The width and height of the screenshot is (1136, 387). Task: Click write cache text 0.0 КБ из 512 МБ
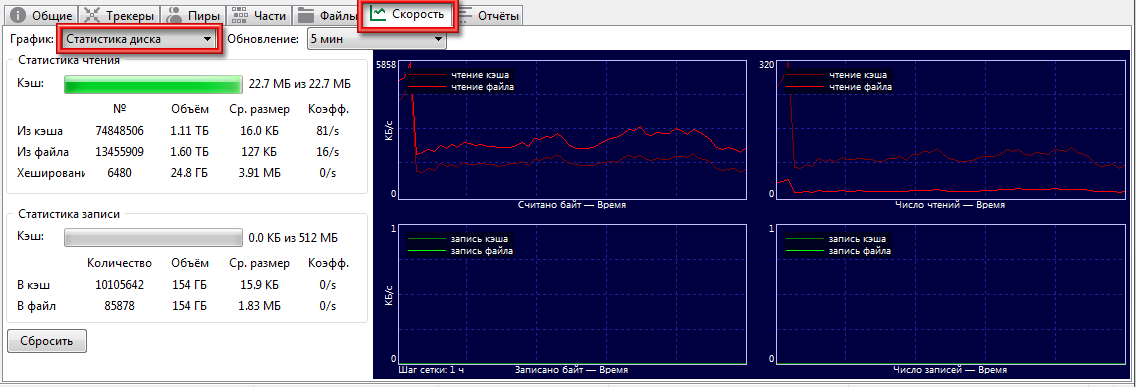pos(293,237)
